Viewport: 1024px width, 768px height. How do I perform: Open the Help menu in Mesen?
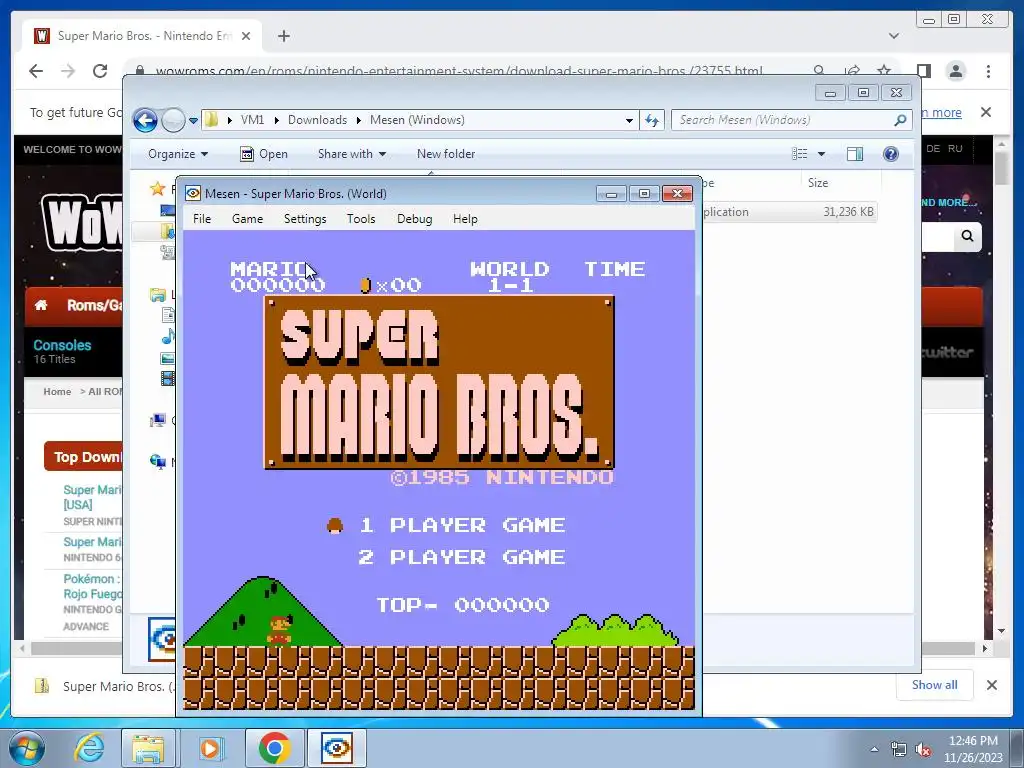pos(465,219)
